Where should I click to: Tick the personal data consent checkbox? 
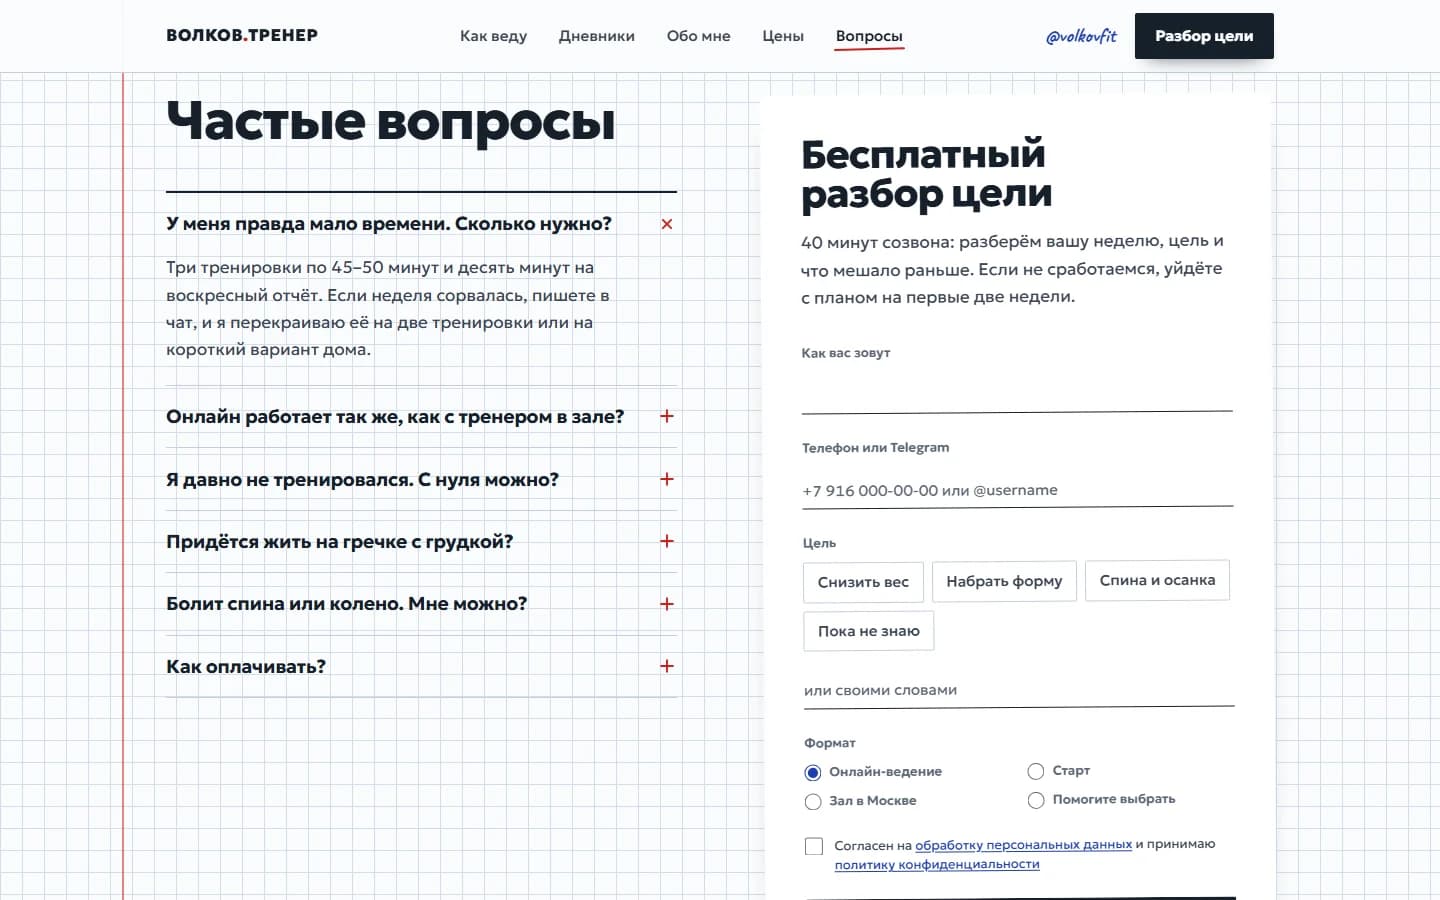[814, 846]
